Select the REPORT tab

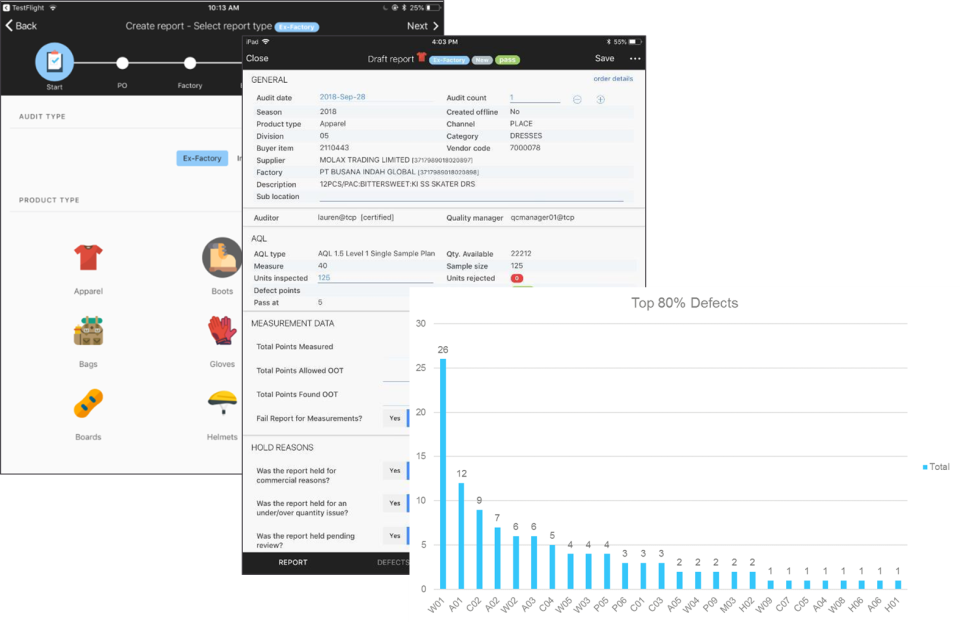click(x=293, y=563)
